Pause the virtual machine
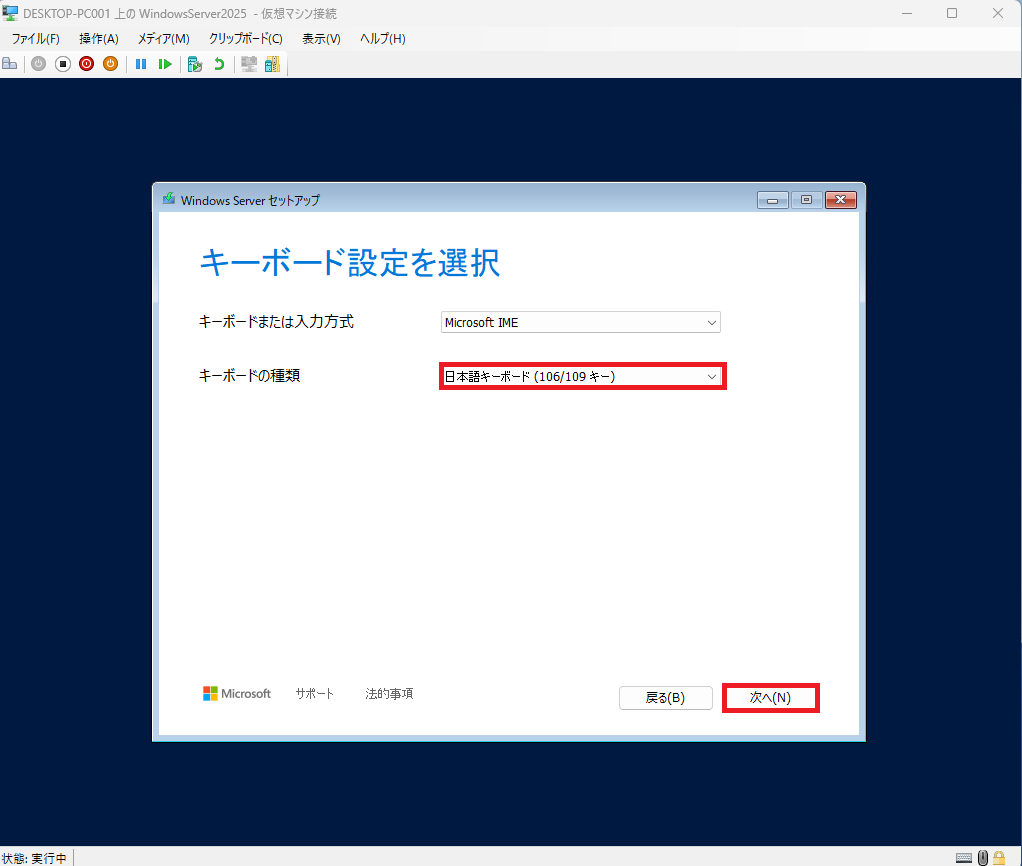The image size is (1022, 866). 141,64
